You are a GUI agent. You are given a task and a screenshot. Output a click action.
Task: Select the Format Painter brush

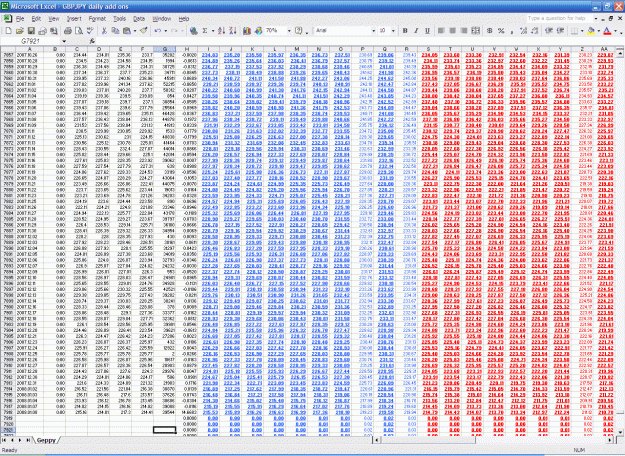144,31
